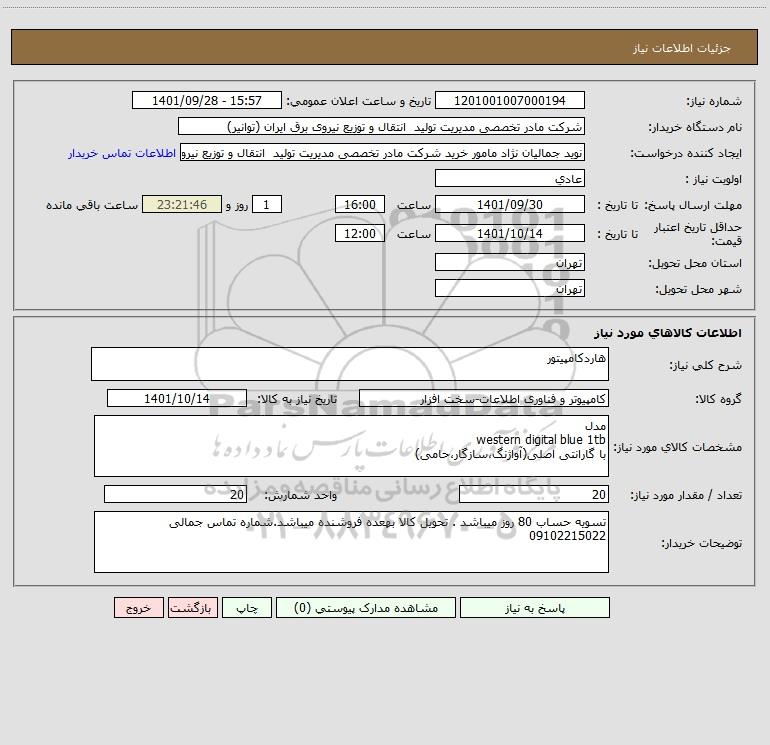Click the 'شهر محل تحویل:' label
The width and height of the screenshot is (770, 745).
coord(699,290)
